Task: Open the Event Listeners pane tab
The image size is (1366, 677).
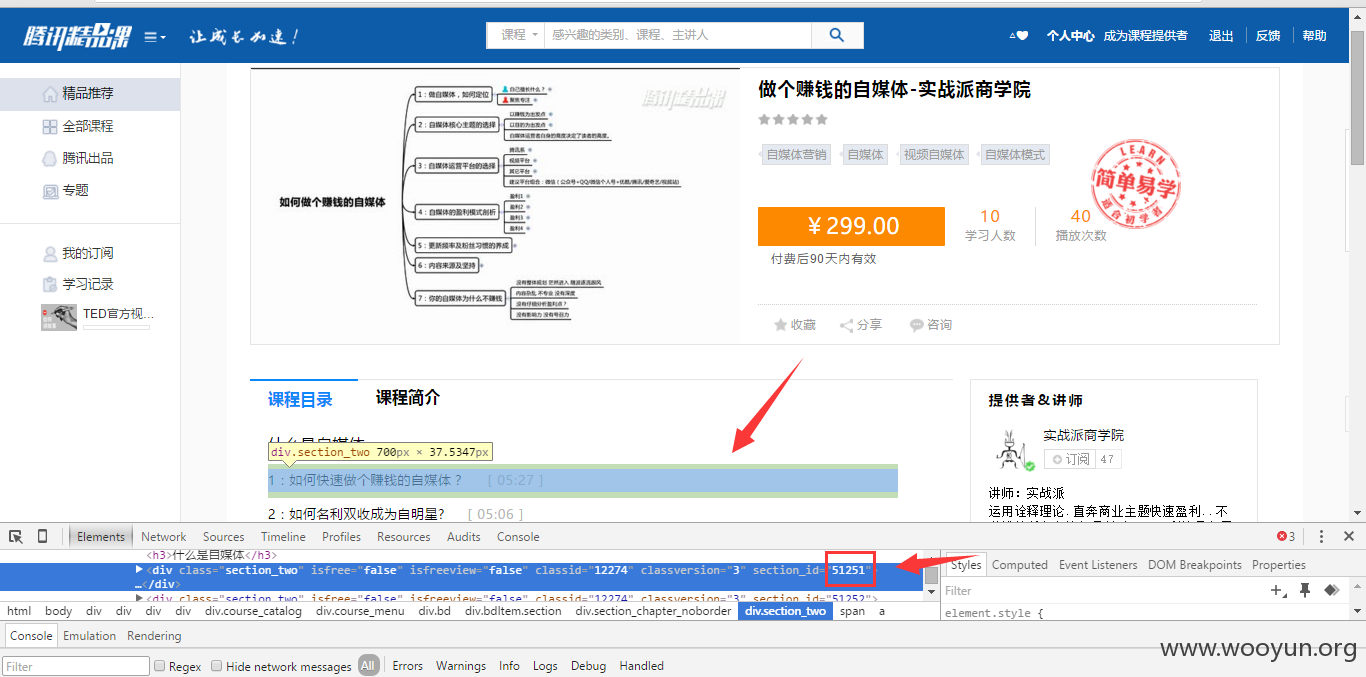Action: 1098,565
